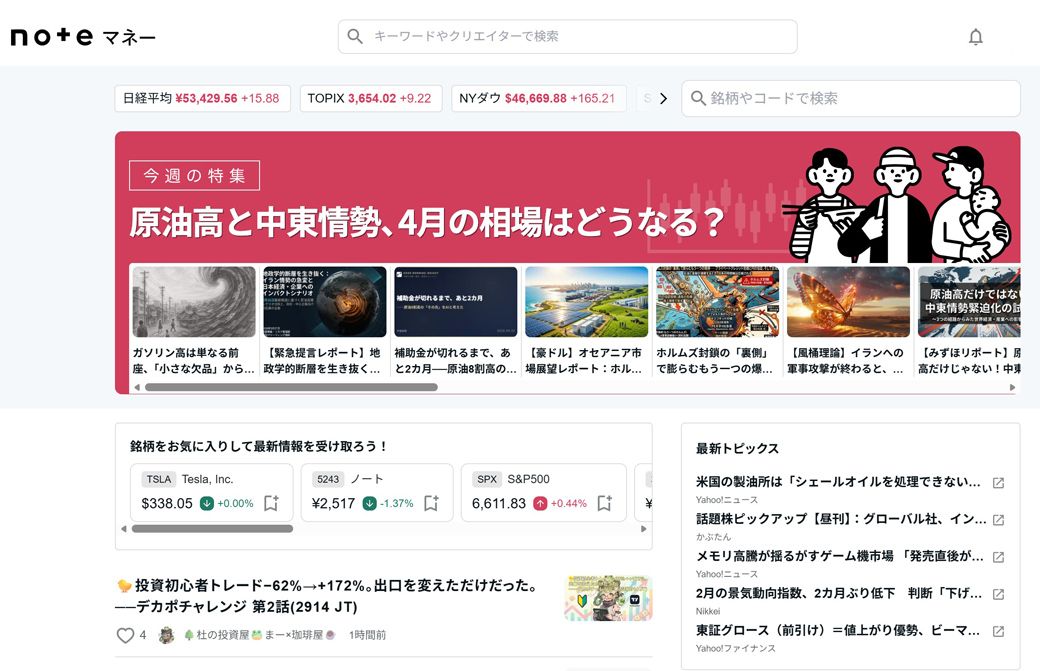Viewport: 1040px width, 671px height.
Task: Select the TOPIX index card
Action: 371,98
